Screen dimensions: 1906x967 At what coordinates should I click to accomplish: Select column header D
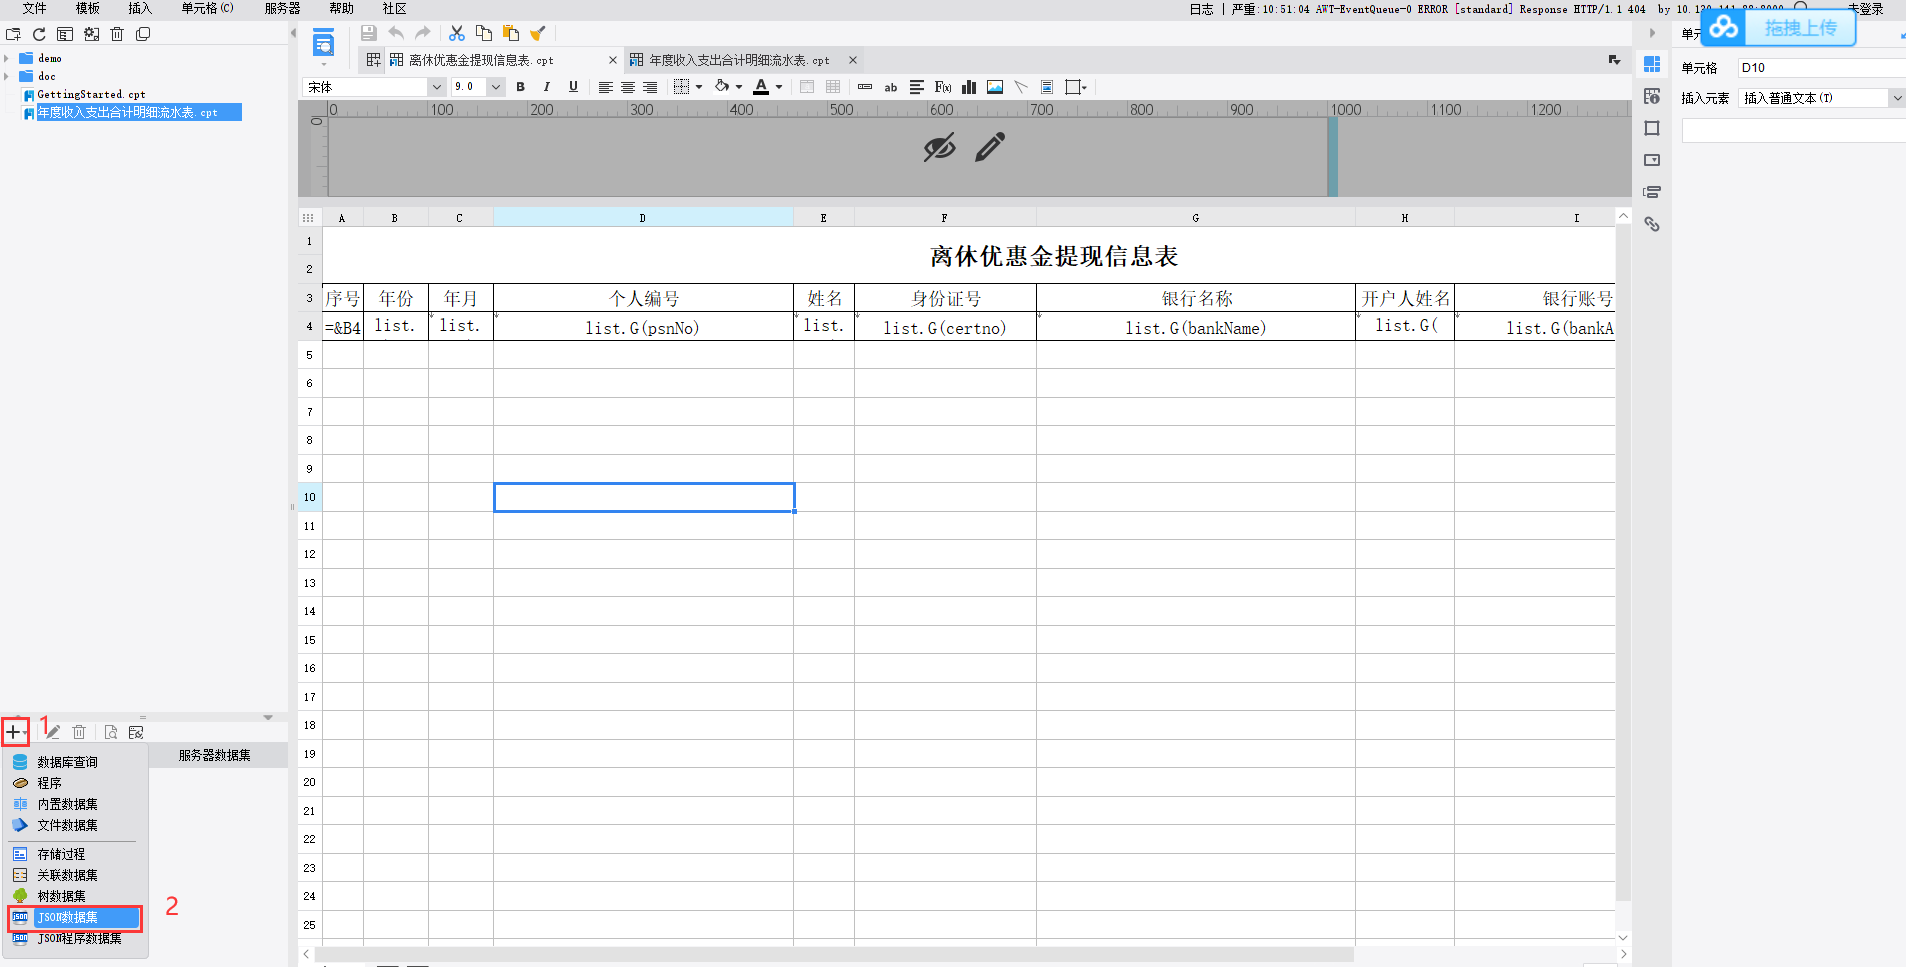pos(643,217)
